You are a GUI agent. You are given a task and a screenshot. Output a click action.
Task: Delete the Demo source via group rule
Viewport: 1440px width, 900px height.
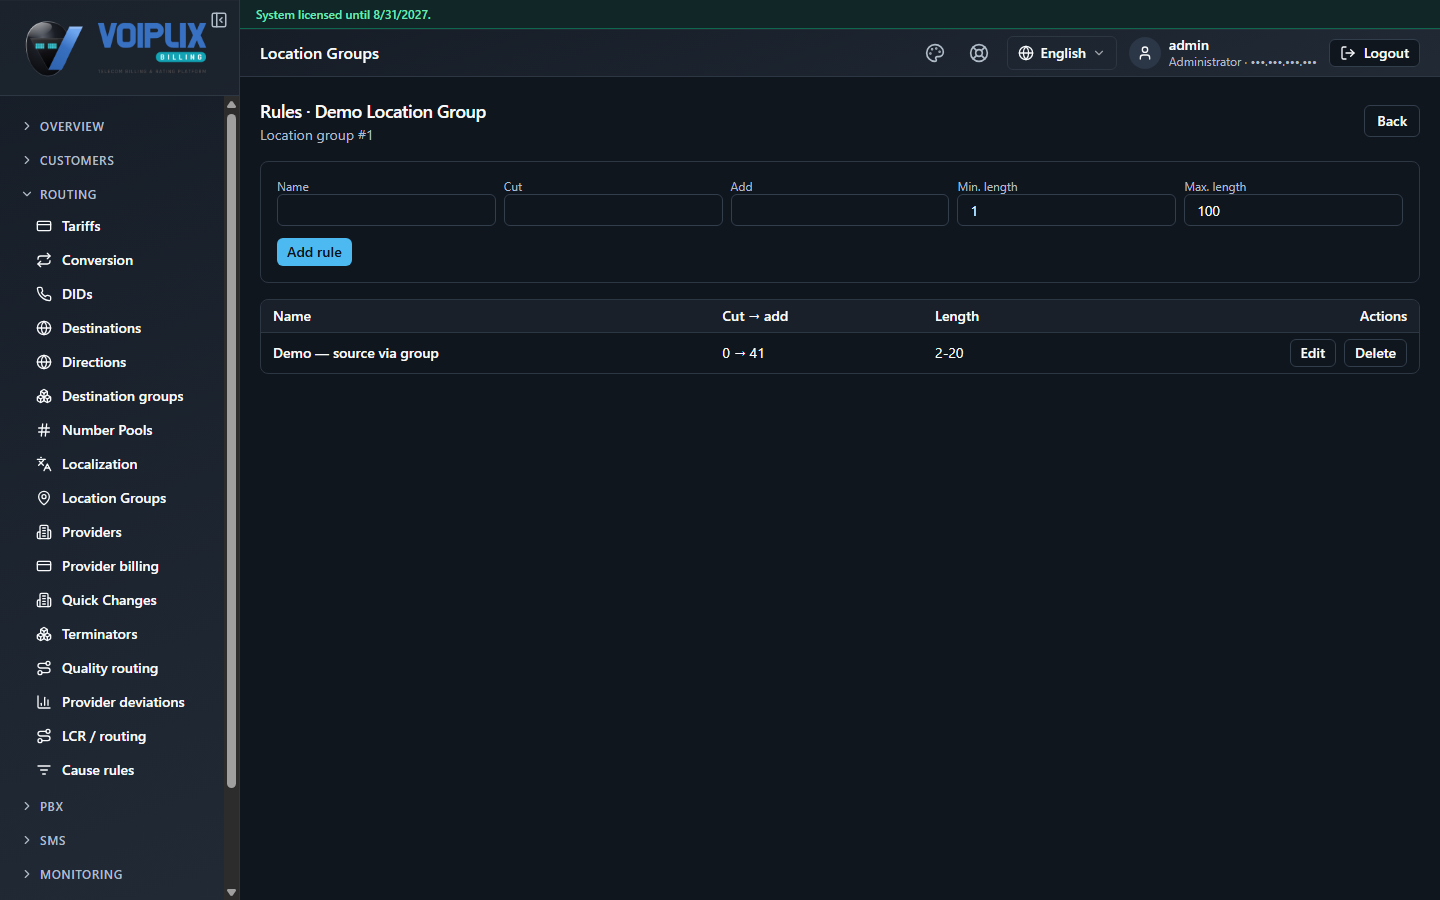[x=1375, y=353]
